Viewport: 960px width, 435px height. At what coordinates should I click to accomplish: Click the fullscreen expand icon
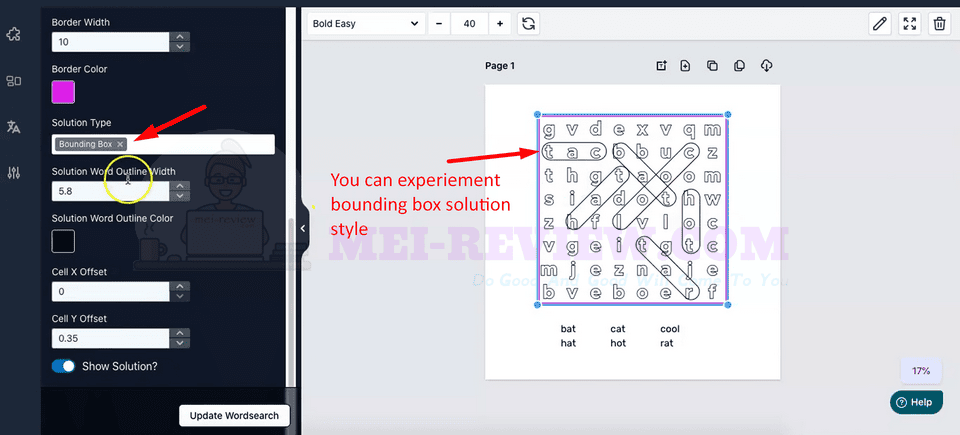(x=910, y=24)
